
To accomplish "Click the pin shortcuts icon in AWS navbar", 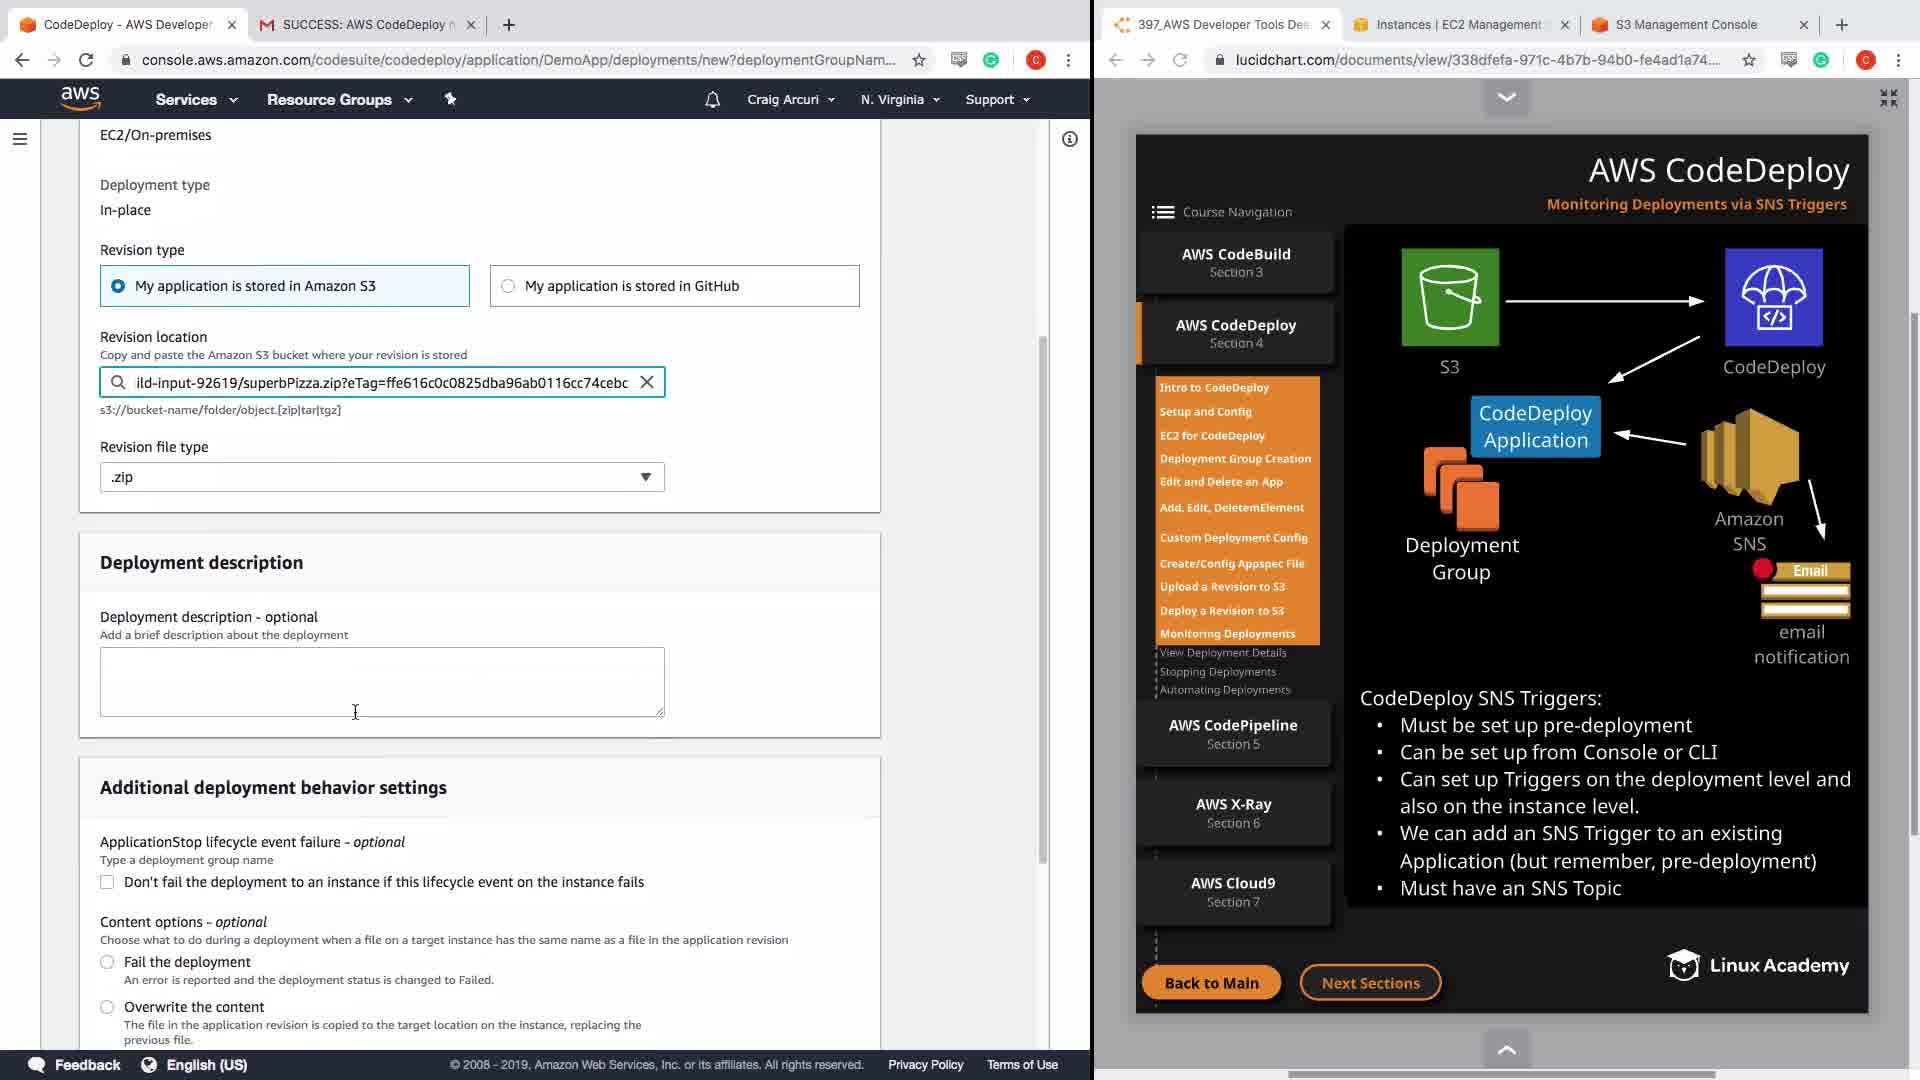I will (x=450, y=99).
